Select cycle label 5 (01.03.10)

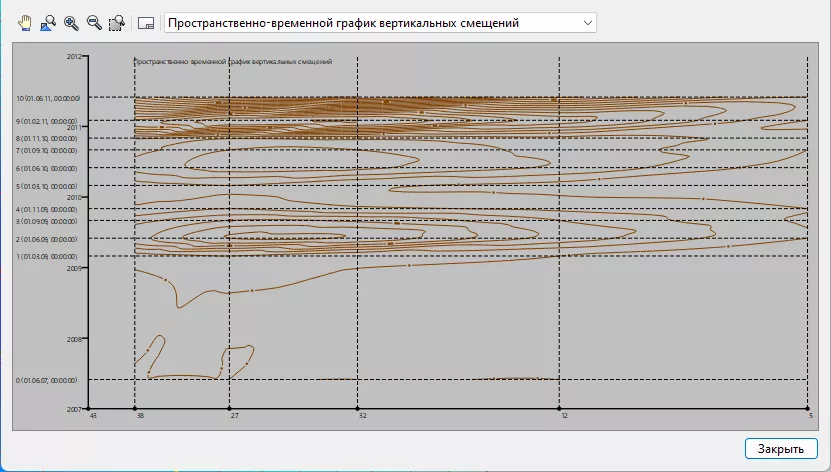tap(47, 186)
